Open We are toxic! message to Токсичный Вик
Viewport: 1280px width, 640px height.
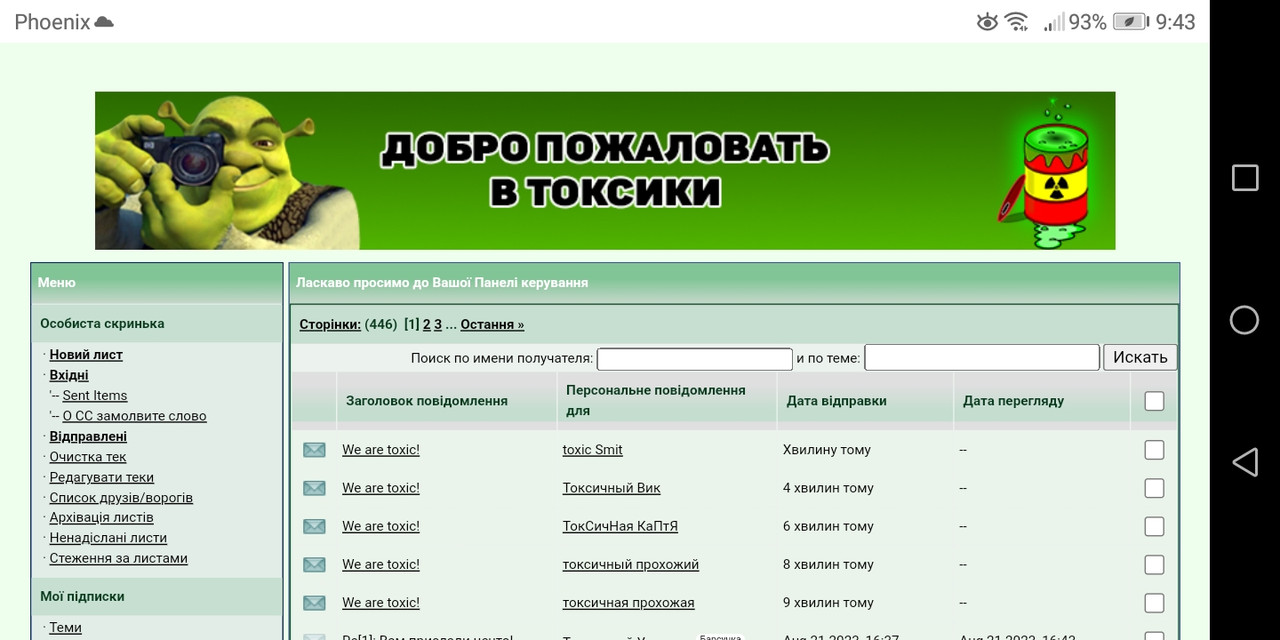point(381,488)
